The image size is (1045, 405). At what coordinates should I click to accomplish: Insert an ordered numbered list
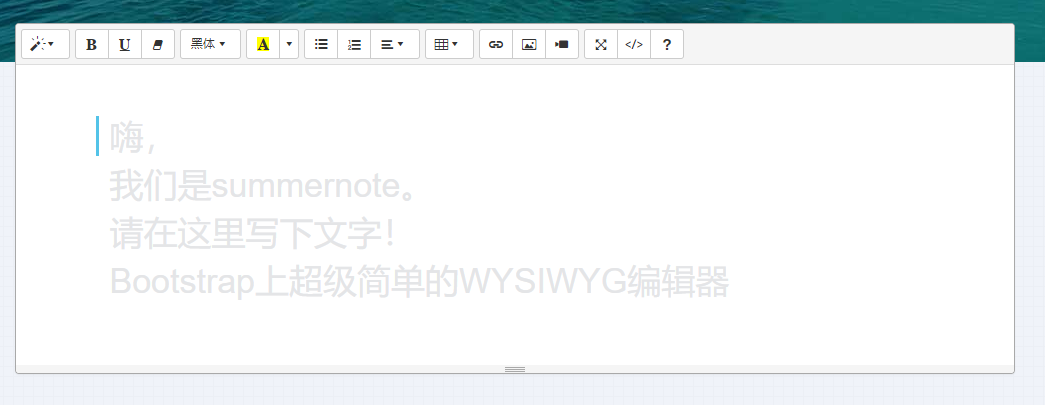click(354, 44)
